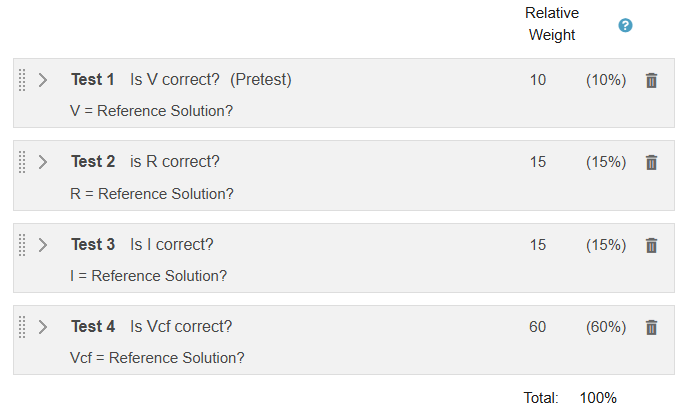Viewport: 685px width, 414px height.
Task: Expand Test 4 details chevron
Action: [43, 327]
